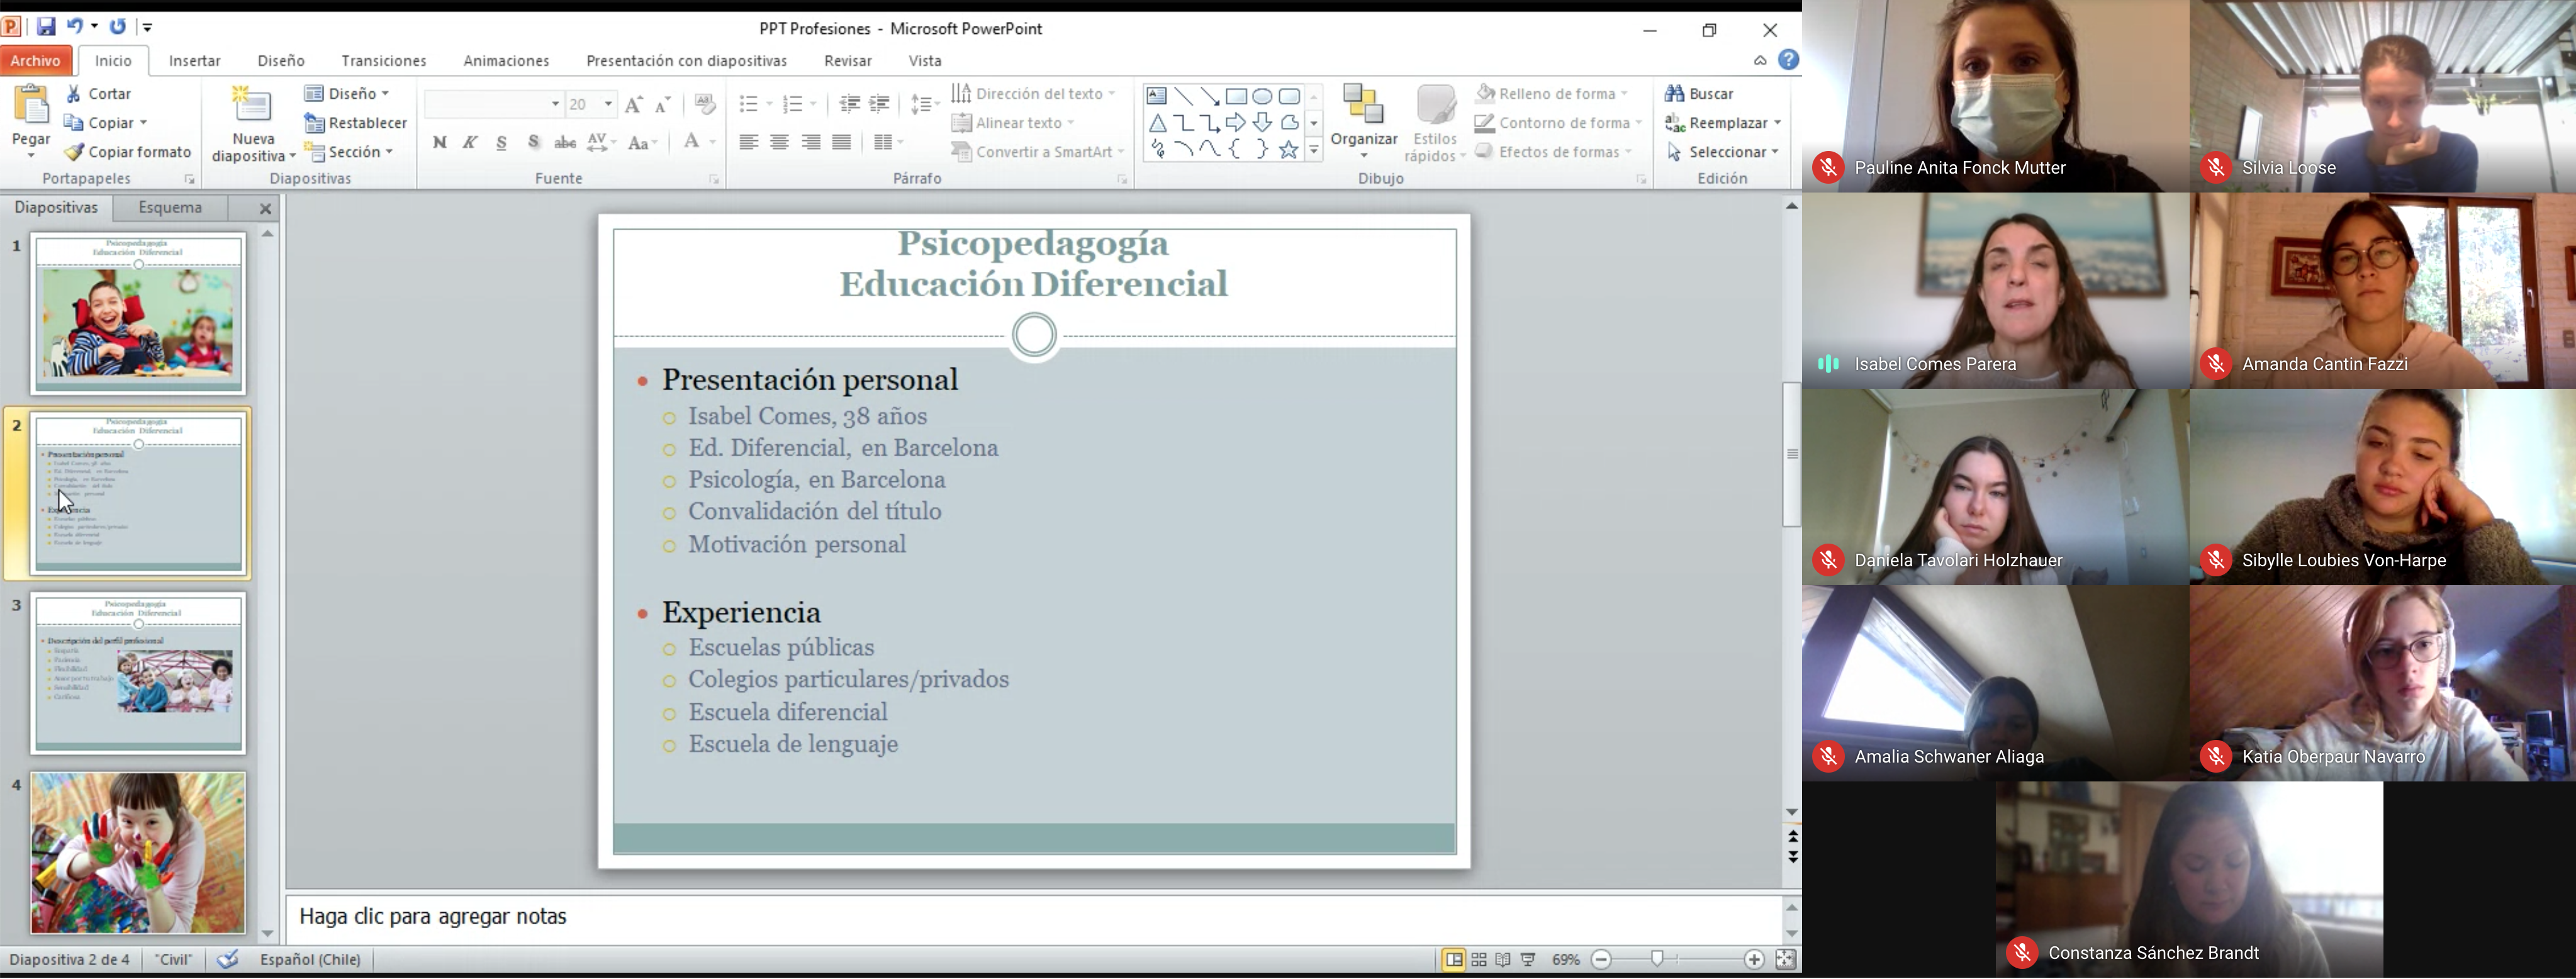Screen dimensions: 2576x979
Task: Click the Undo arrow in quick access
Action: [75, 27]
